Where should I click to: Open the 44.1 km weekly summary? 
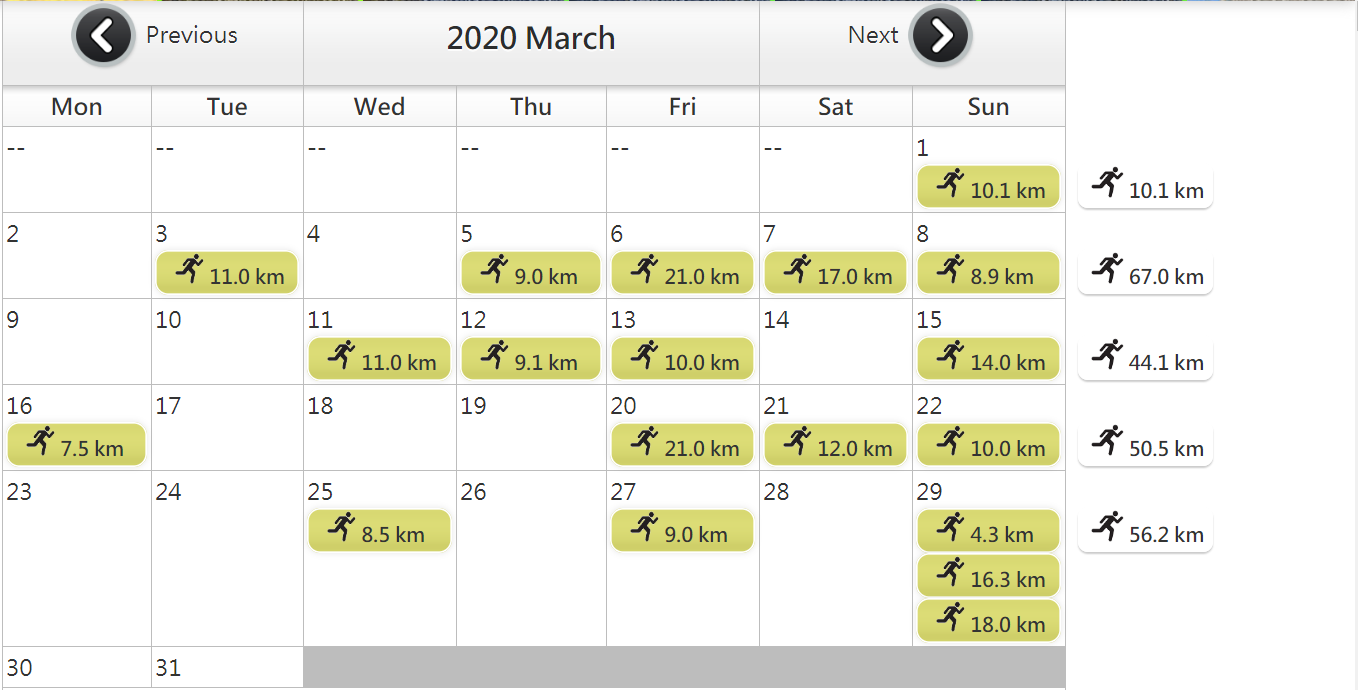1145,359
